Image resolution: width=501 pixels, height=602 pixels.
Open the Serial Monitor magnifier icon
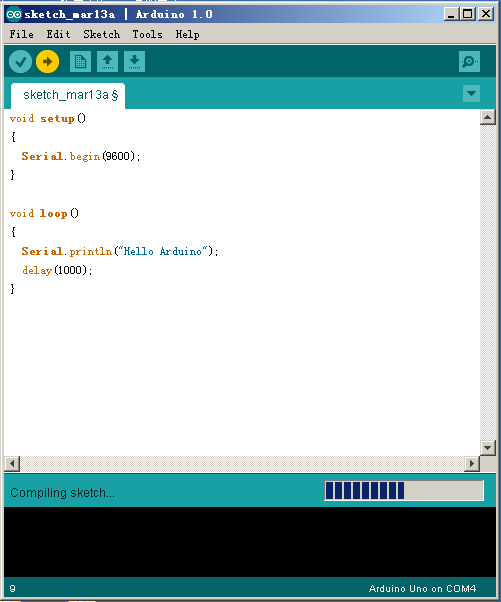point(469,61)
